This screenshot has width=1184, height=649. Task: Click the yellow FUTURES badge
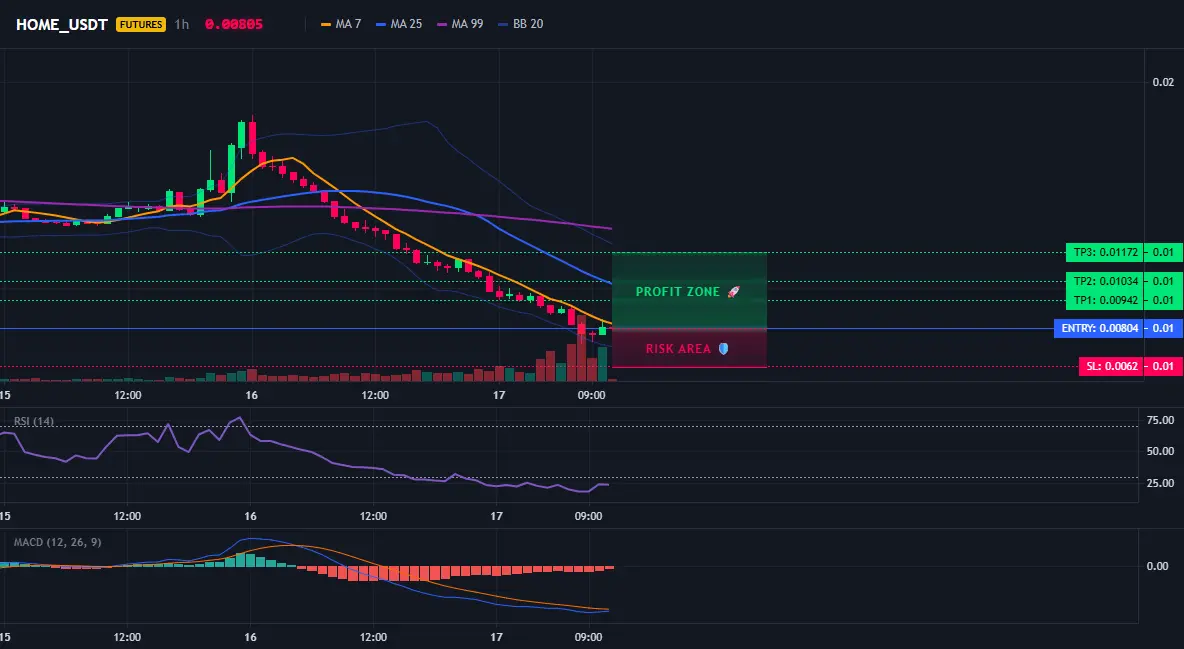140,24
